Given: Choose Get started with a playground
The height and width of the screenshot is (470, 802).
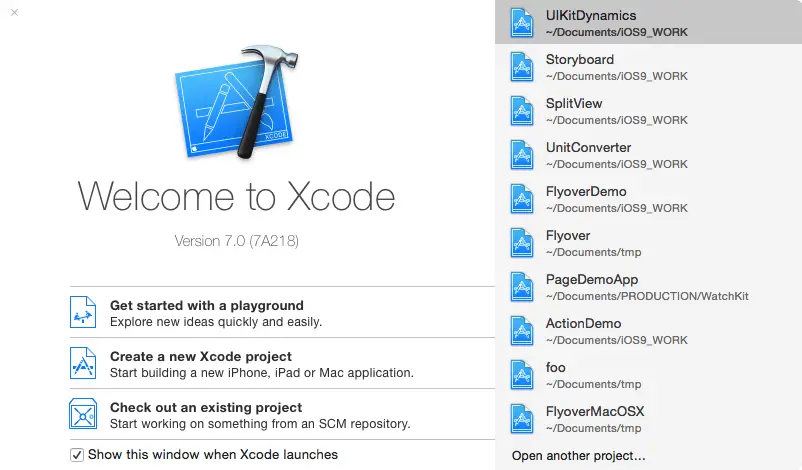Looking at the screenshot, I should click(x=207, y=305).
